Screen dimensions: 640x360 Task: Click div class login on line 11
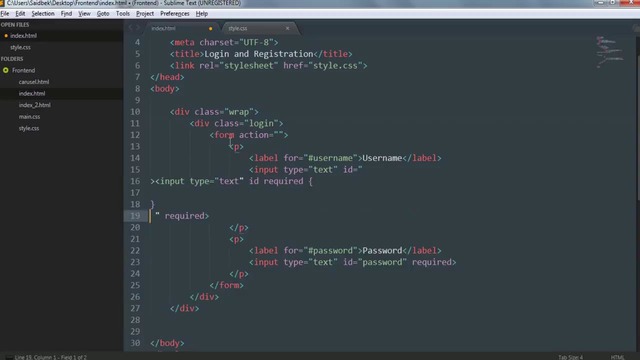point(236,123)
